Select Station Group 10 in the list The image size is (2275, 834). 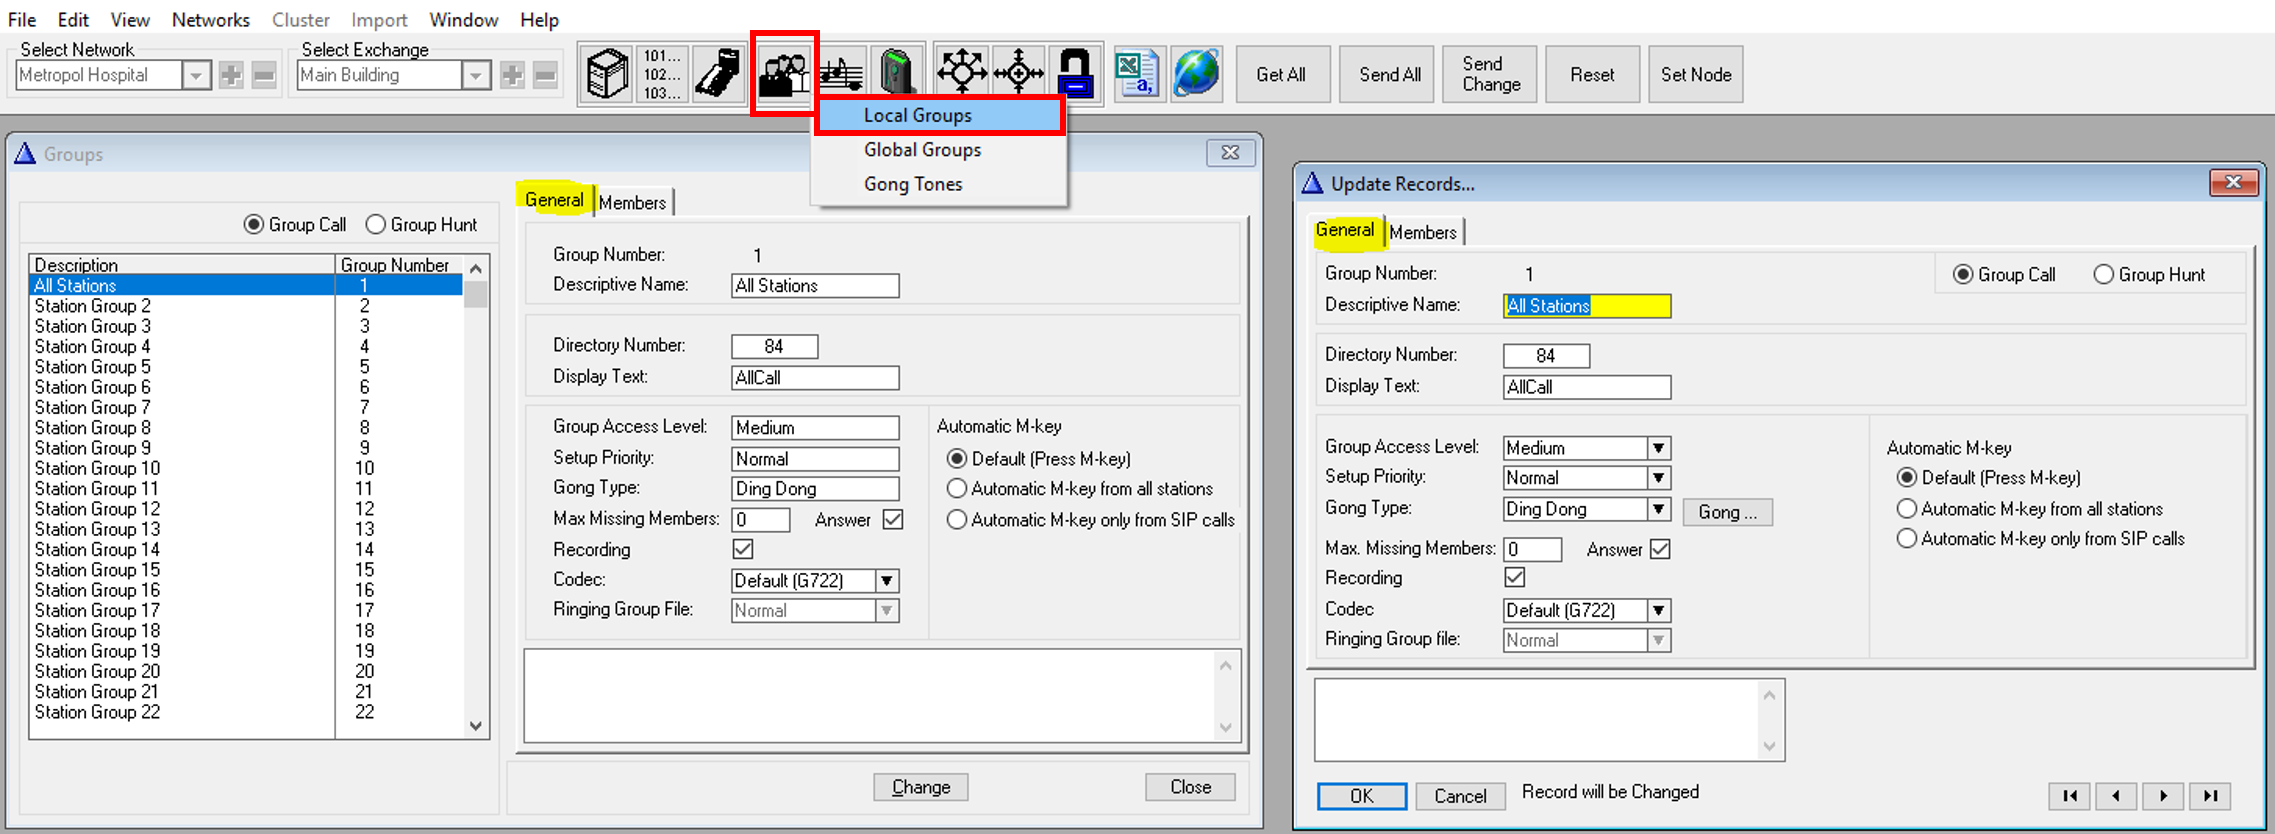click(x=247, y=468)
